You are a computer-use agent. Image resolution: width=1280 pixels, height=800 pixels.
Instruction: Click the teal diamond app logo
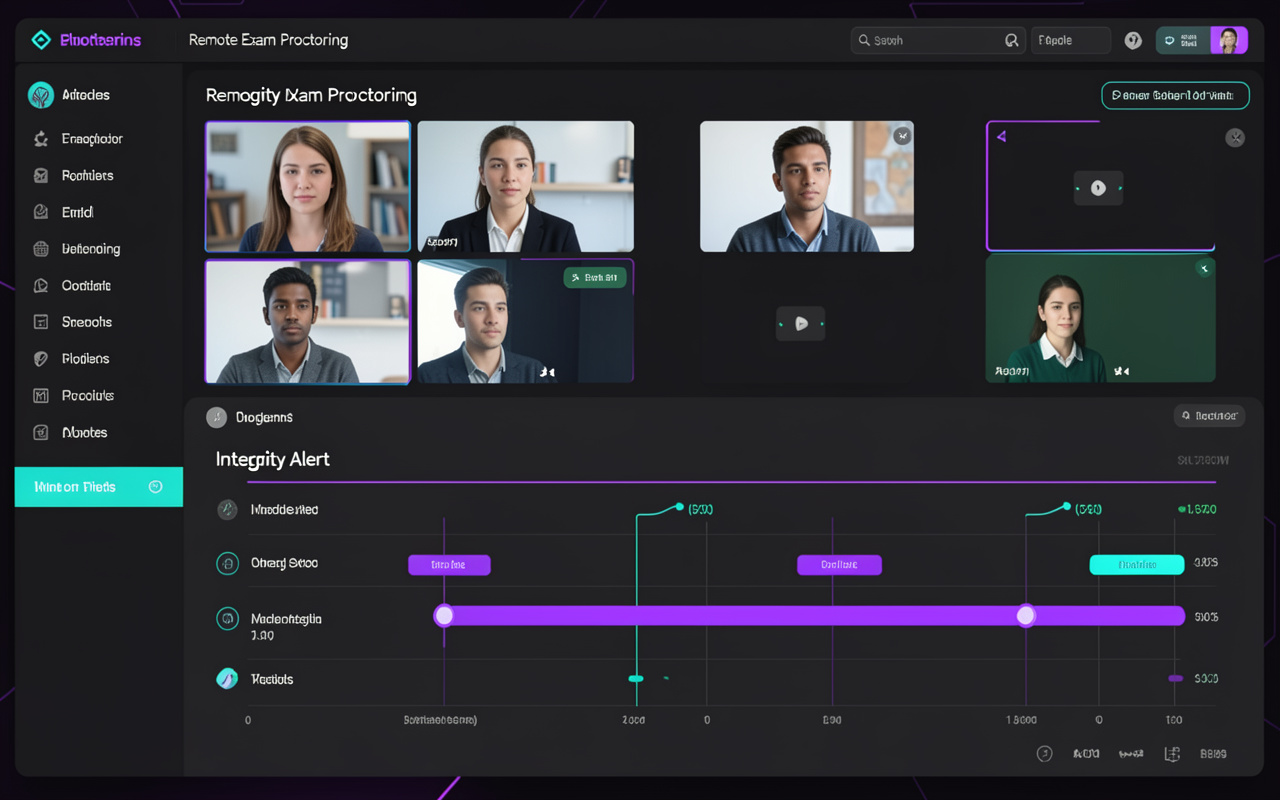click(41, 40)
